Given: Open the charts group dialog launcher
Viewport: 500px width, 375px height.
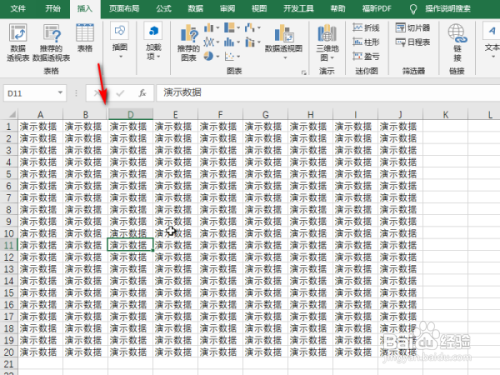Looking at the screenshot, I should point(304,72).
